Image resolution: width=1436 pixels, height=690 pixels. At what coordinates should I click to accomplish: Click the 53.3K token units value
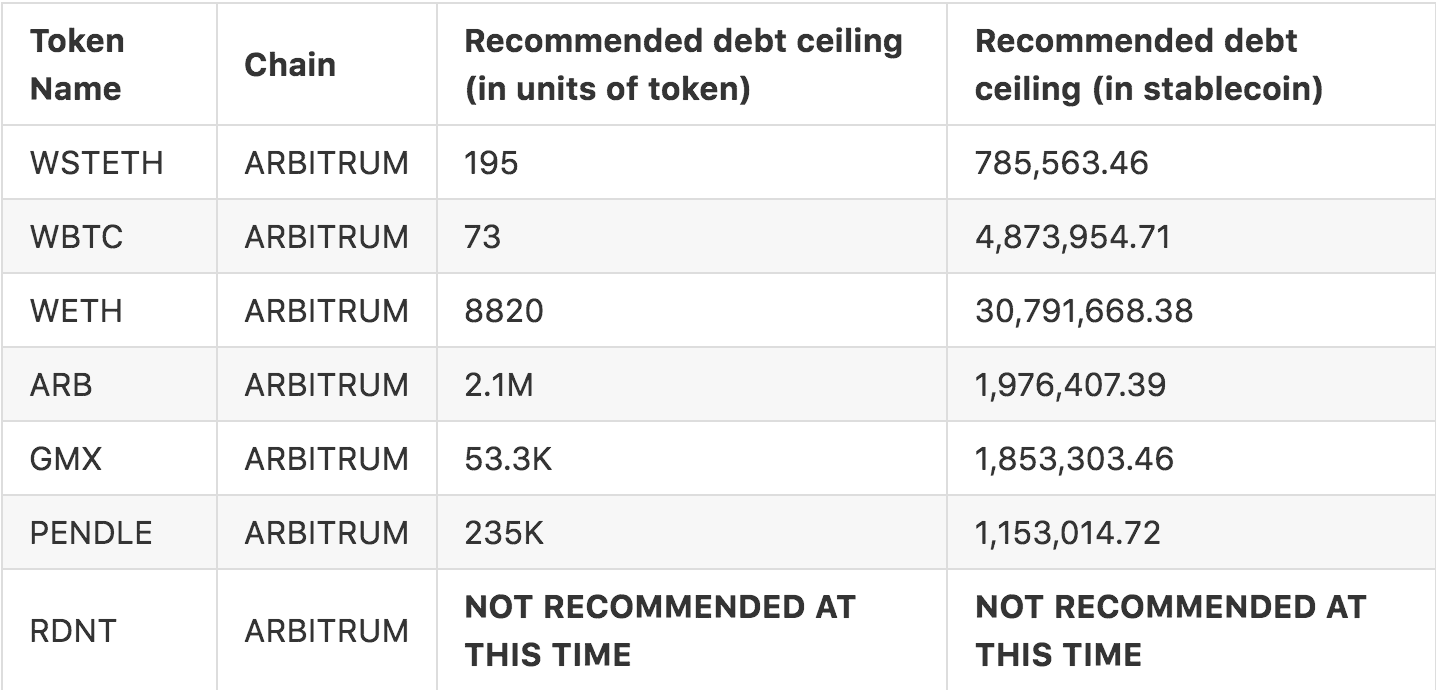[508, 459]
